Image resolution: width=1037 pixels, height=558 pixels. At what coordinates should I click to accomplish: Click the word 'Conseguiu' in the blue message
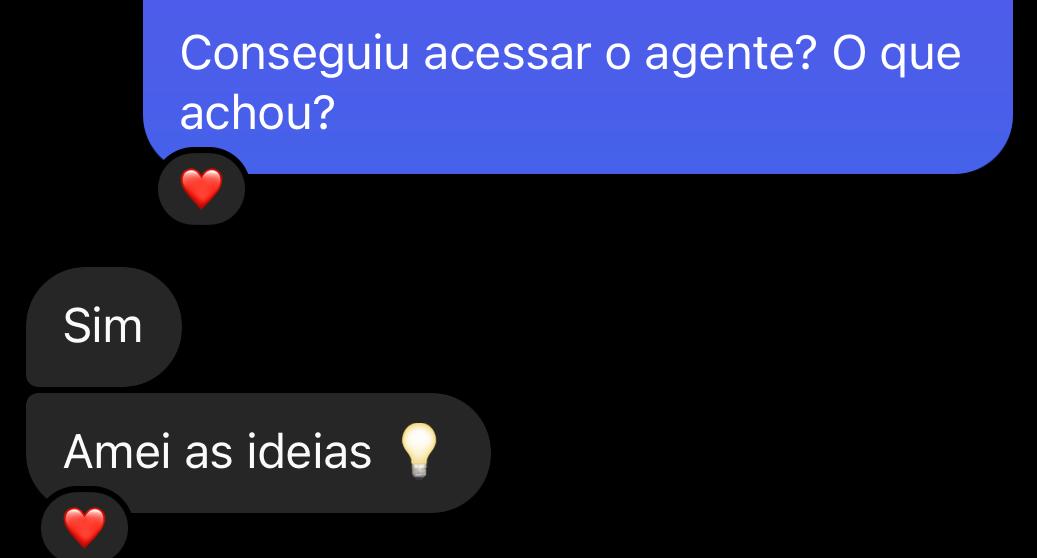295,54
